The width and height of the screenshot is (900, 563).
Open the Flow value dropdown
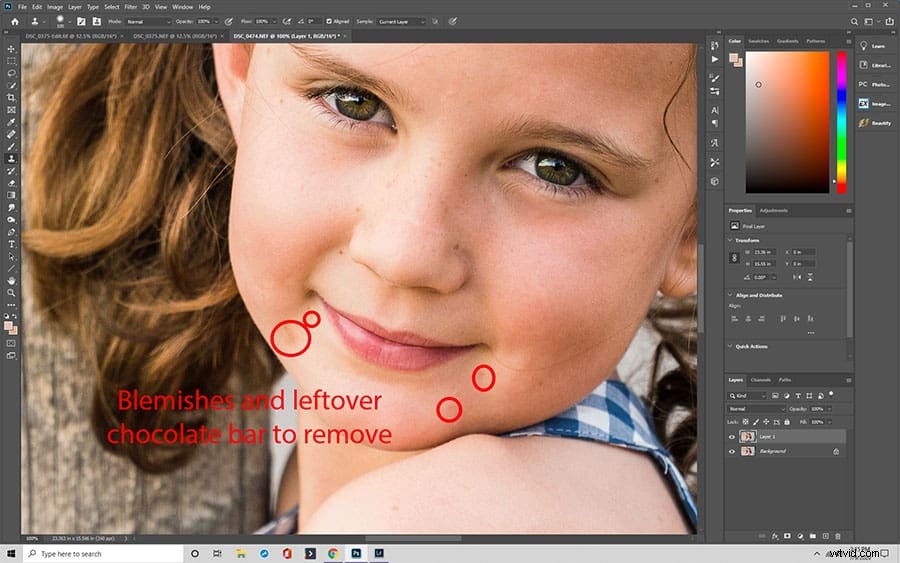pyautogui.click(x=274, y=22)
